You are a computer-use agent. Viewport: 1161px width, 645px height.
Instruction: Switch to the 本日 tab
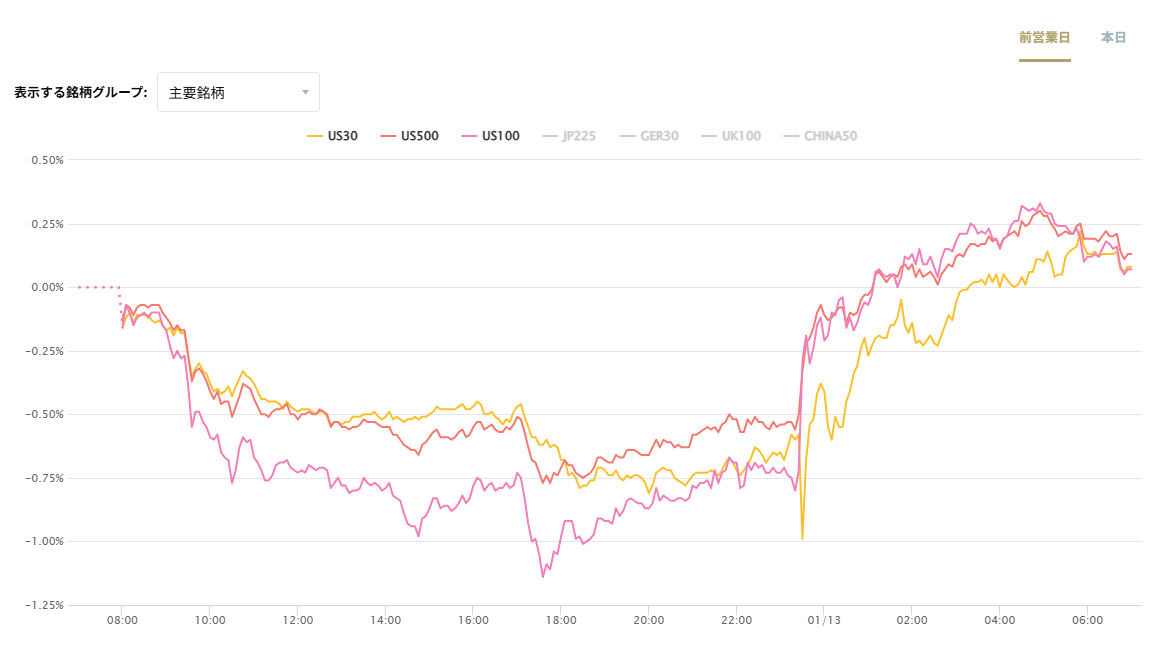1113,38
